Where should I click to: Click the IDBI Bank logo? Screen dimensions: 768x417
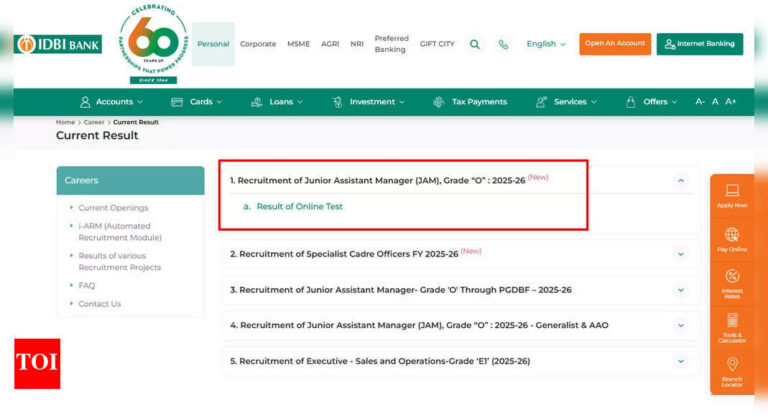click(x=58, y=44)
